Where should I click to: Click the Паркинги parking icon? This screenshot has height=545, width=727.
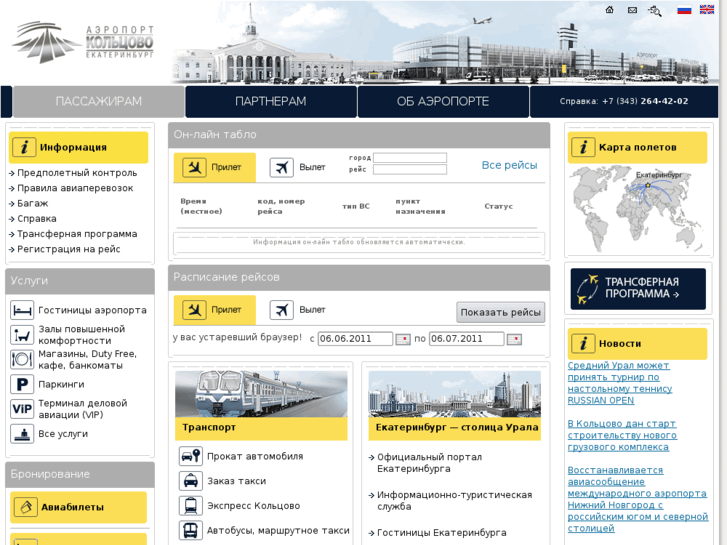click(x=22, y=384)
